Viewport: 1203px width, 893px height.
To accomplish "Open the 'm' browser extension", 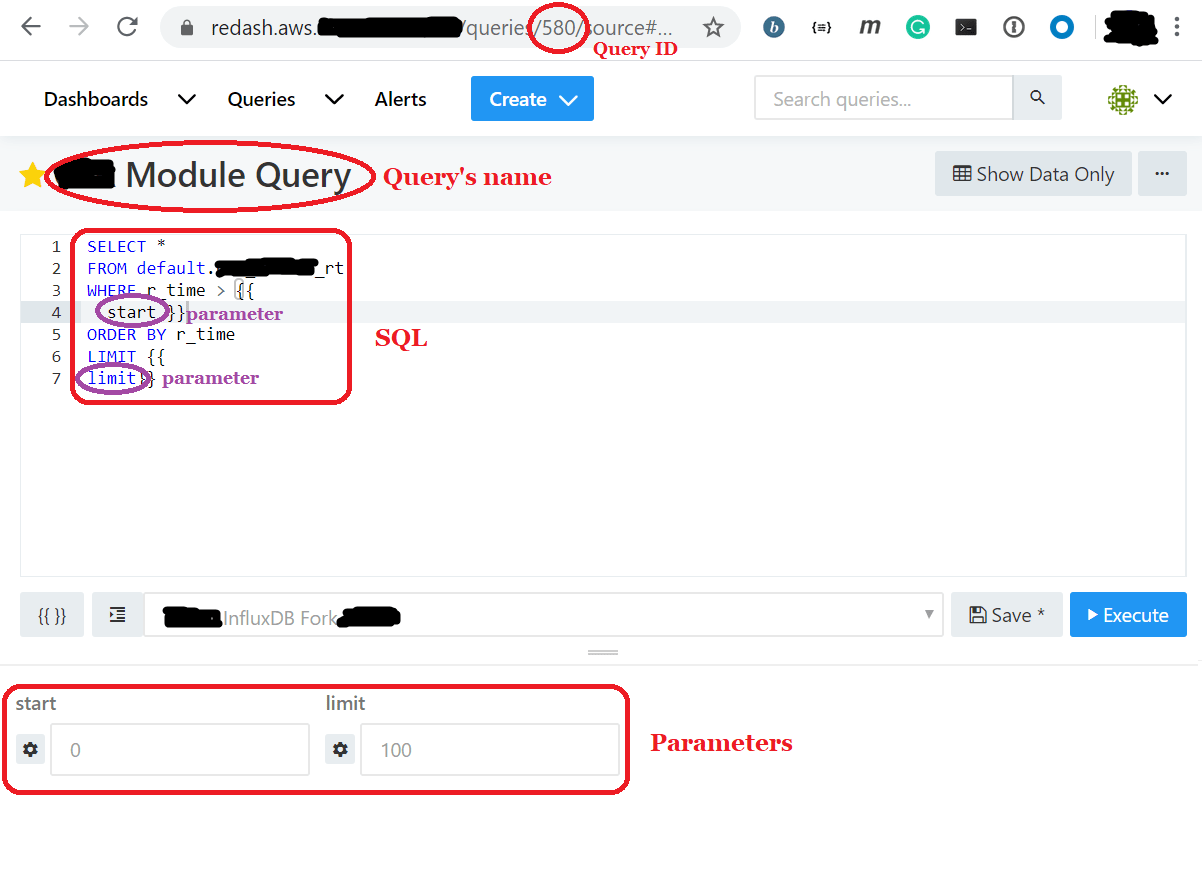I will (x=870, y=27).
